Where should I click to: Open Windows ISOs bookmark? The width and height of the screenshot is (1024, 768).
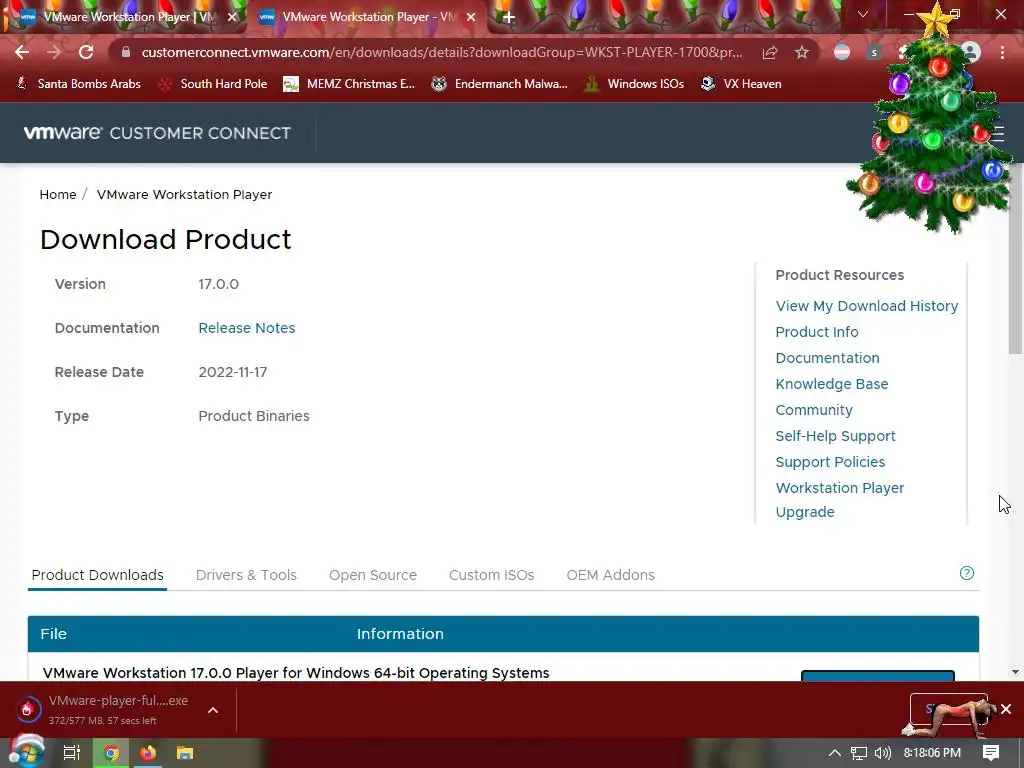pyautogui.click(x=634, y=84)
